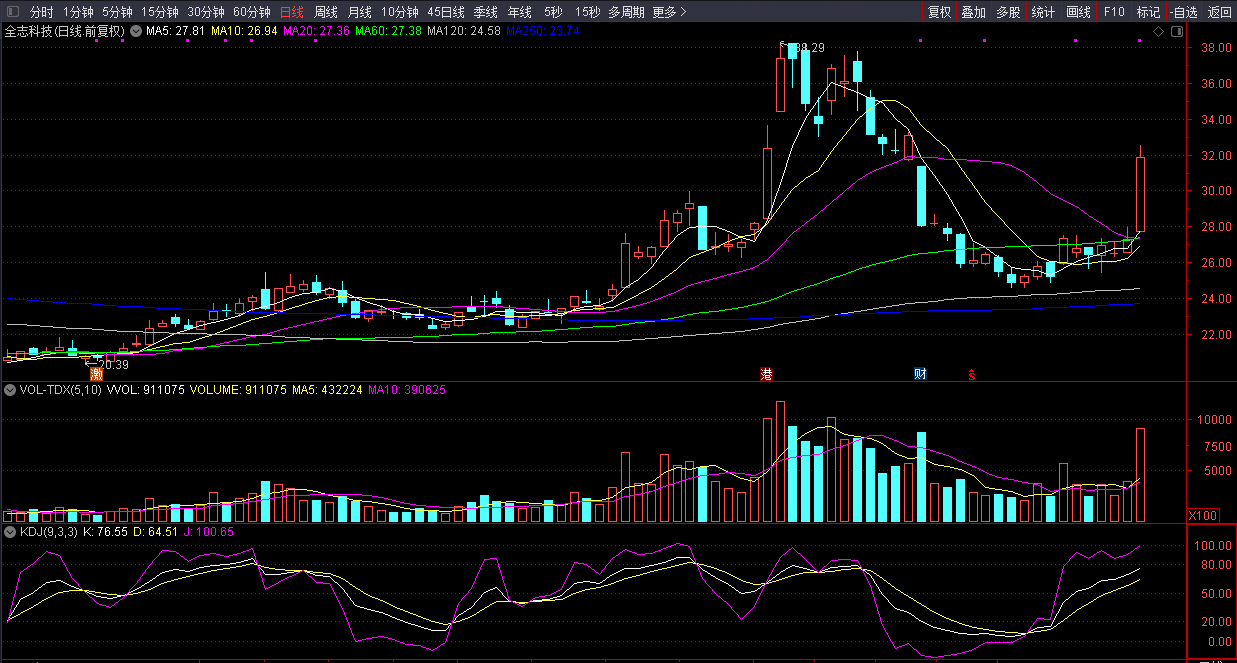Click the X100 volume unit label
Viewport: 1237px width, 663px height.
1202,515
